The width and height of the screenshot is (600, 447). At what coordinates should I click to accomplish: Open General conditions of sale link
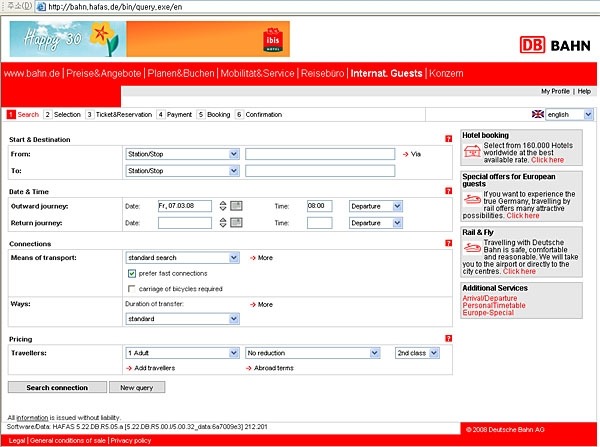pyautogui.click(x=68, y=440)
